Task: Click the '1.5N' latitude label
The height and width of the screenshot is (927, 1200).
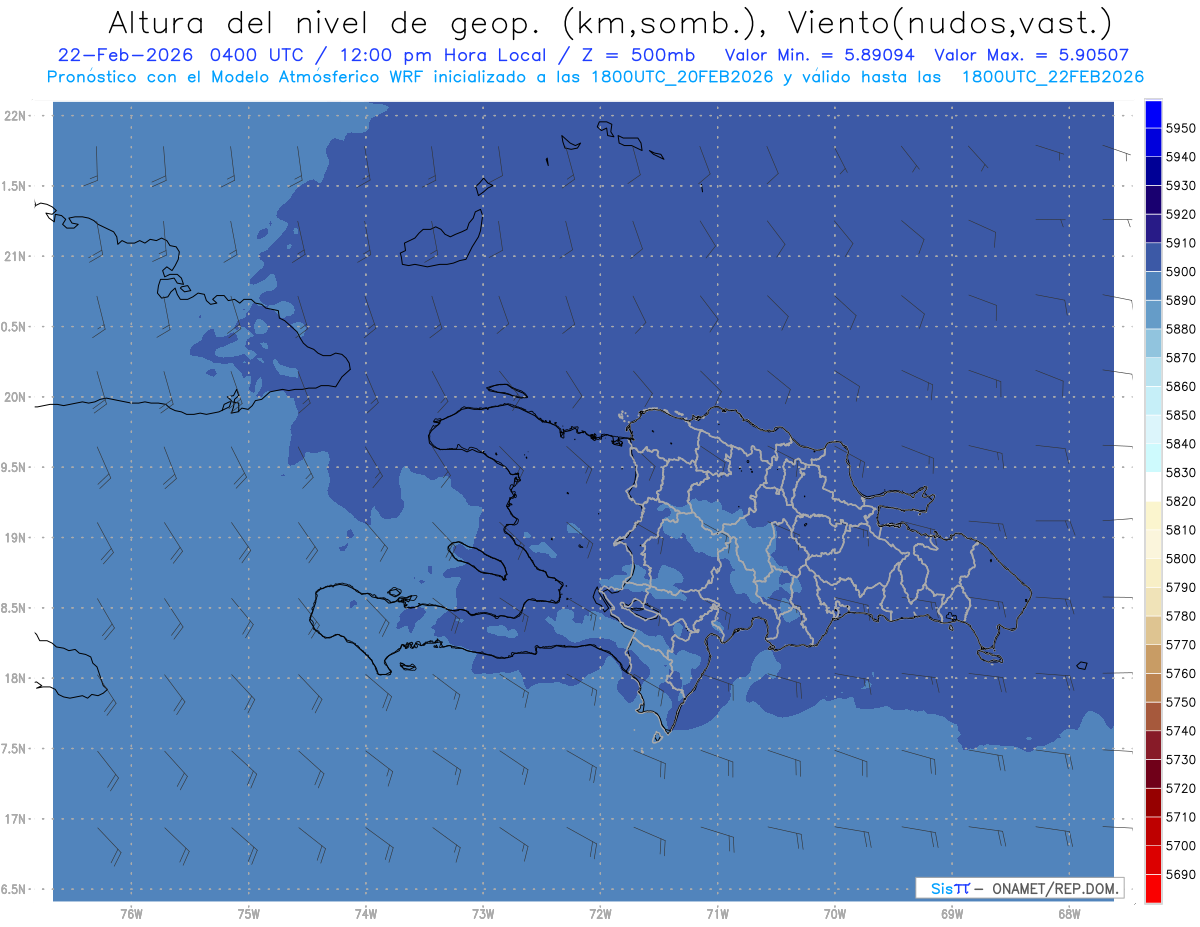Action: pyautogui.click(x=14, y=186)
